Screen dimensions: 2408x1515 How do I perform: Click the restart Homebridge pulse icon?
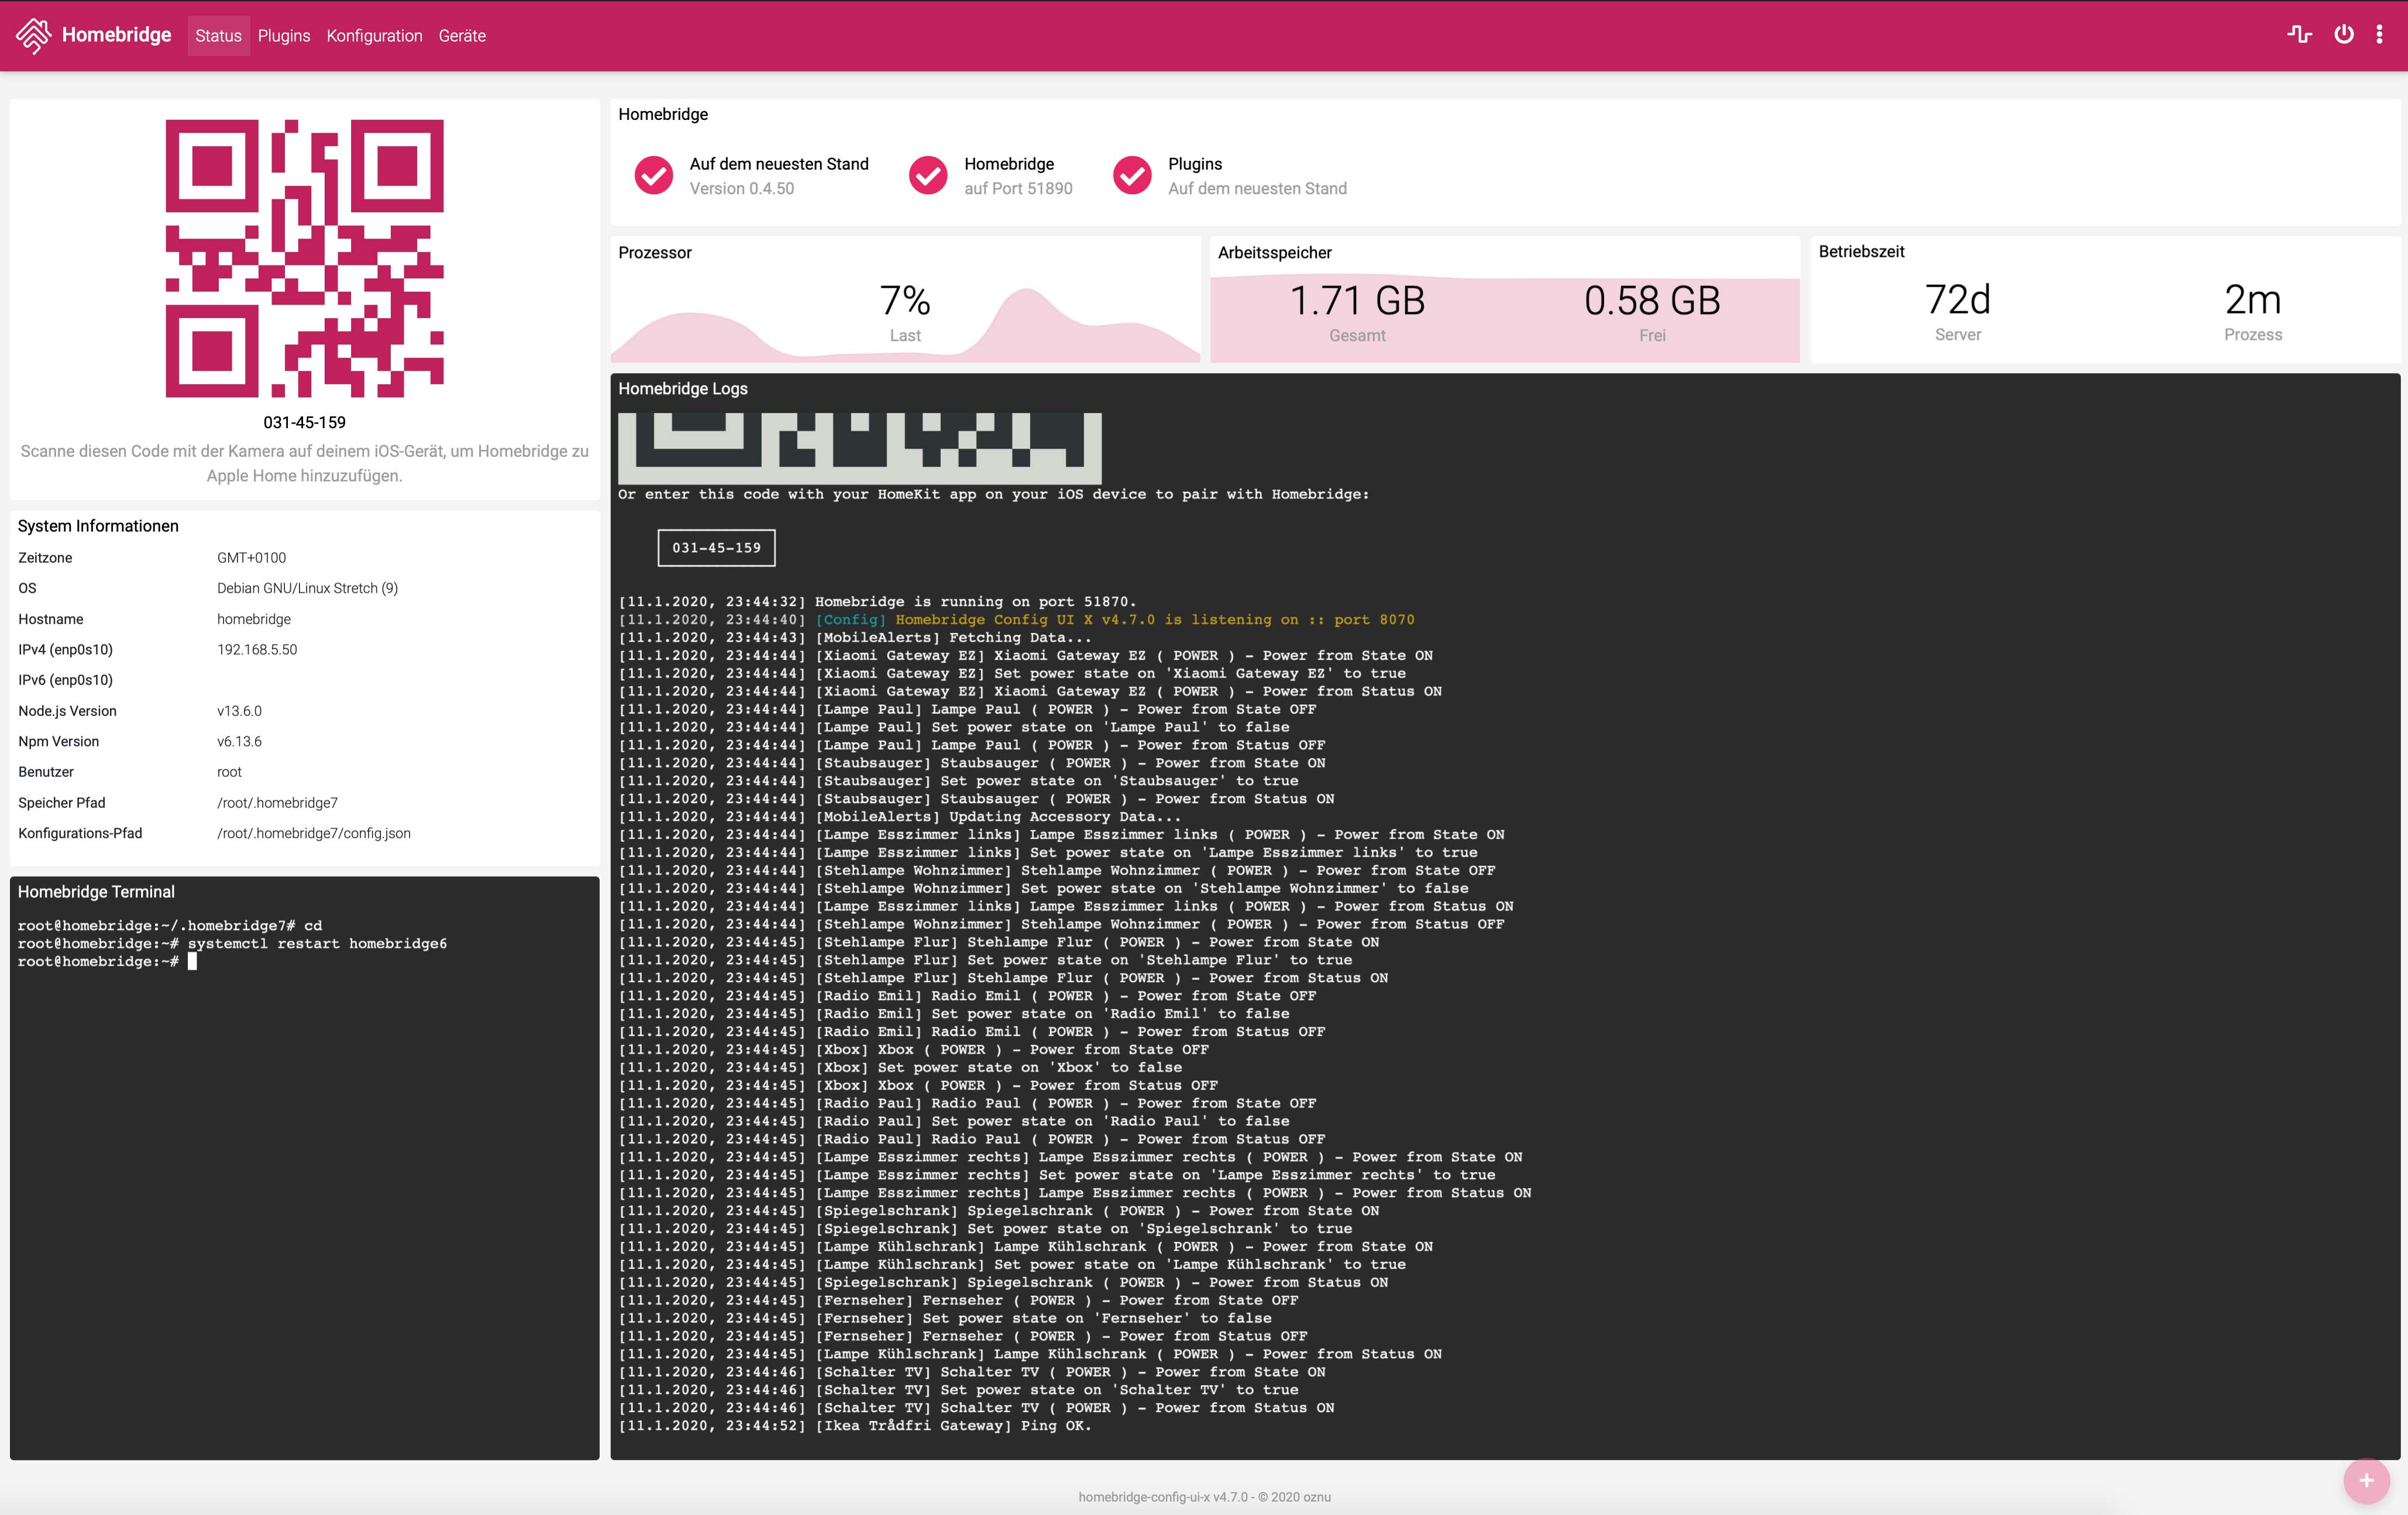coord(2299,35)
